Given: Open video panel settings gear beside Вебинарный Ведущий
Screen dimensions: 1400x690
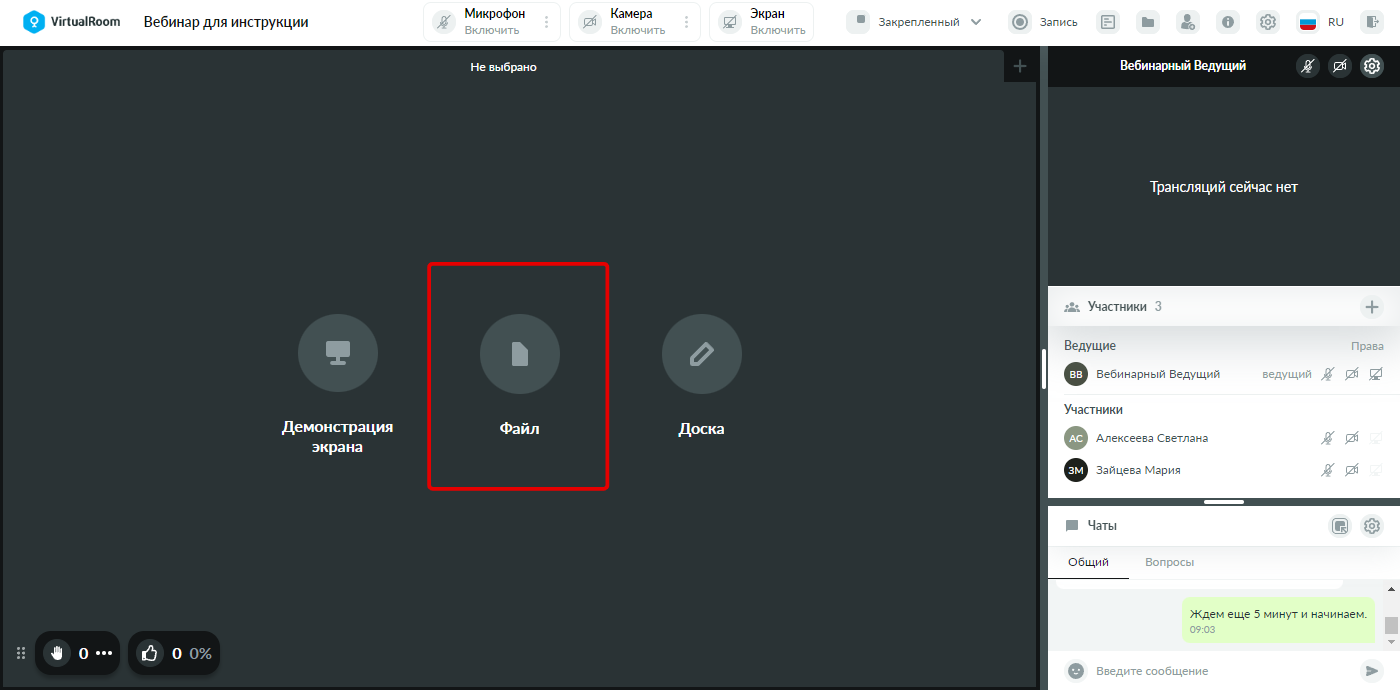Looking at the screenshot, I should (1372, 66).
